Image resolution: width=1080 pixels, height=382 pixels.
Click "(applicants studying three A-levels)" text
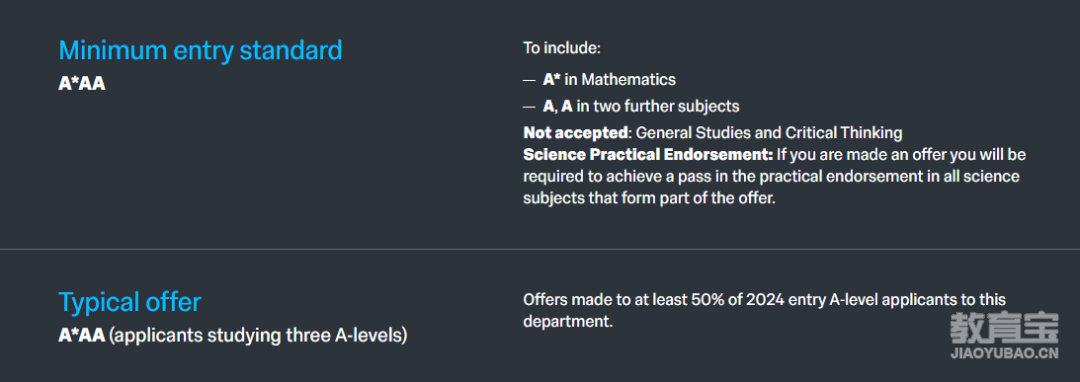click(x=258, y=336)
